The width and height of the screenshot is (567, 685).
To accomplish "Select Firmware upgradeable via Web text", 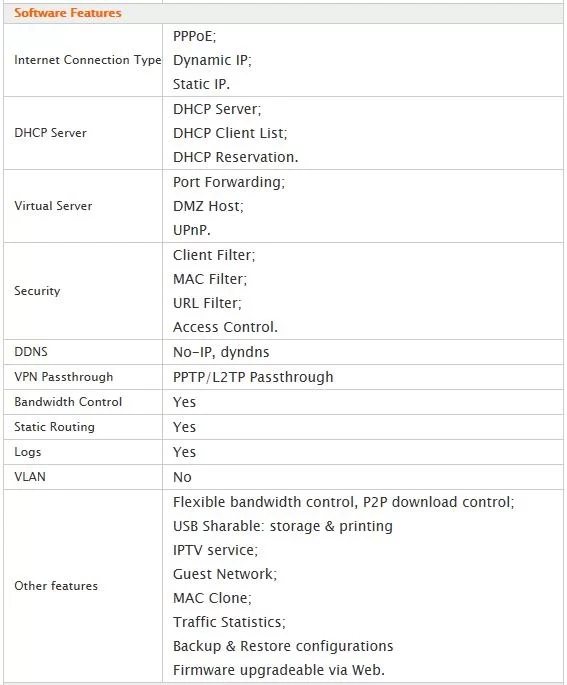I will coord(279,670).
